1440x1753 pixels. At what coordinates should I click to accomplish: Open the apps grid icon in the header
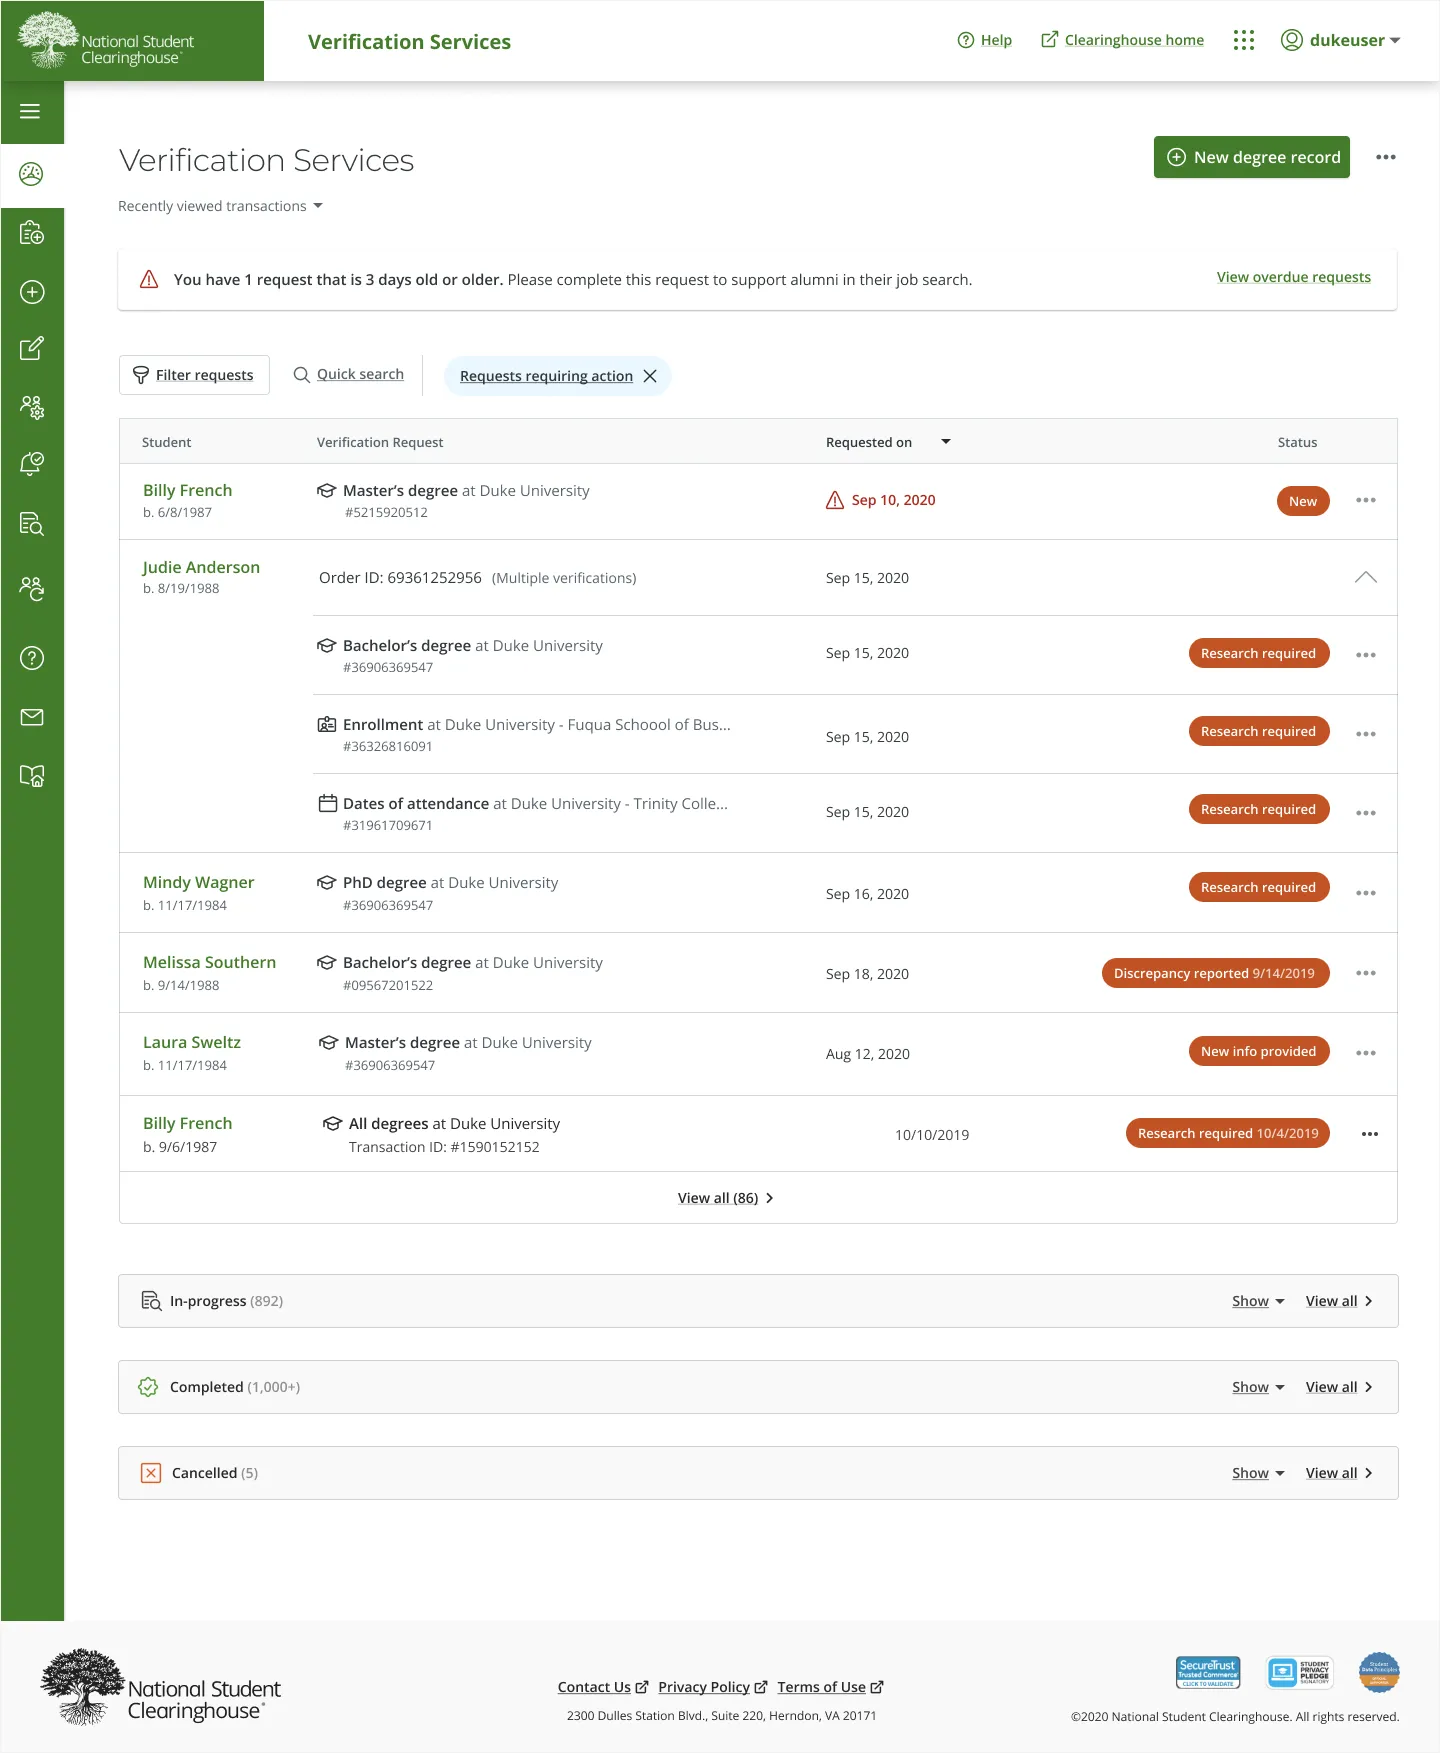tap(1243, 40)
